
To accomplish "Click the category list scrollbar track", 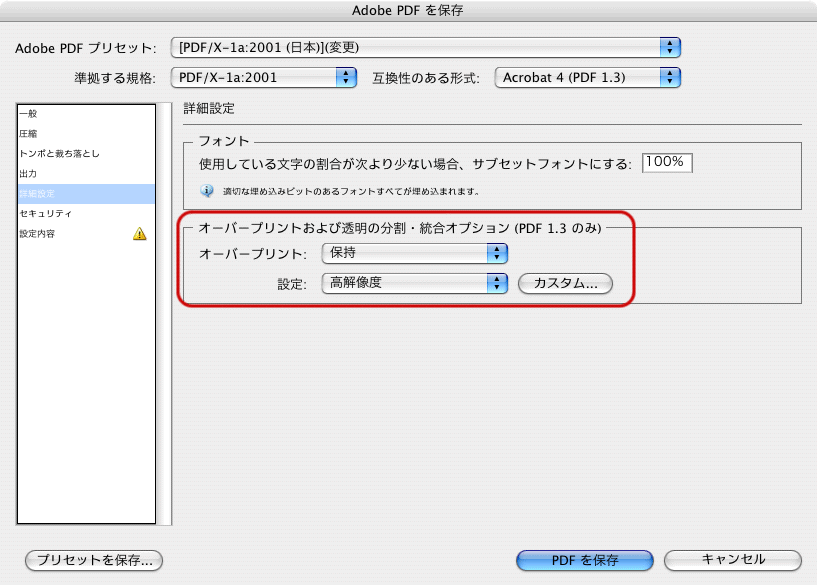I will 165,314.
